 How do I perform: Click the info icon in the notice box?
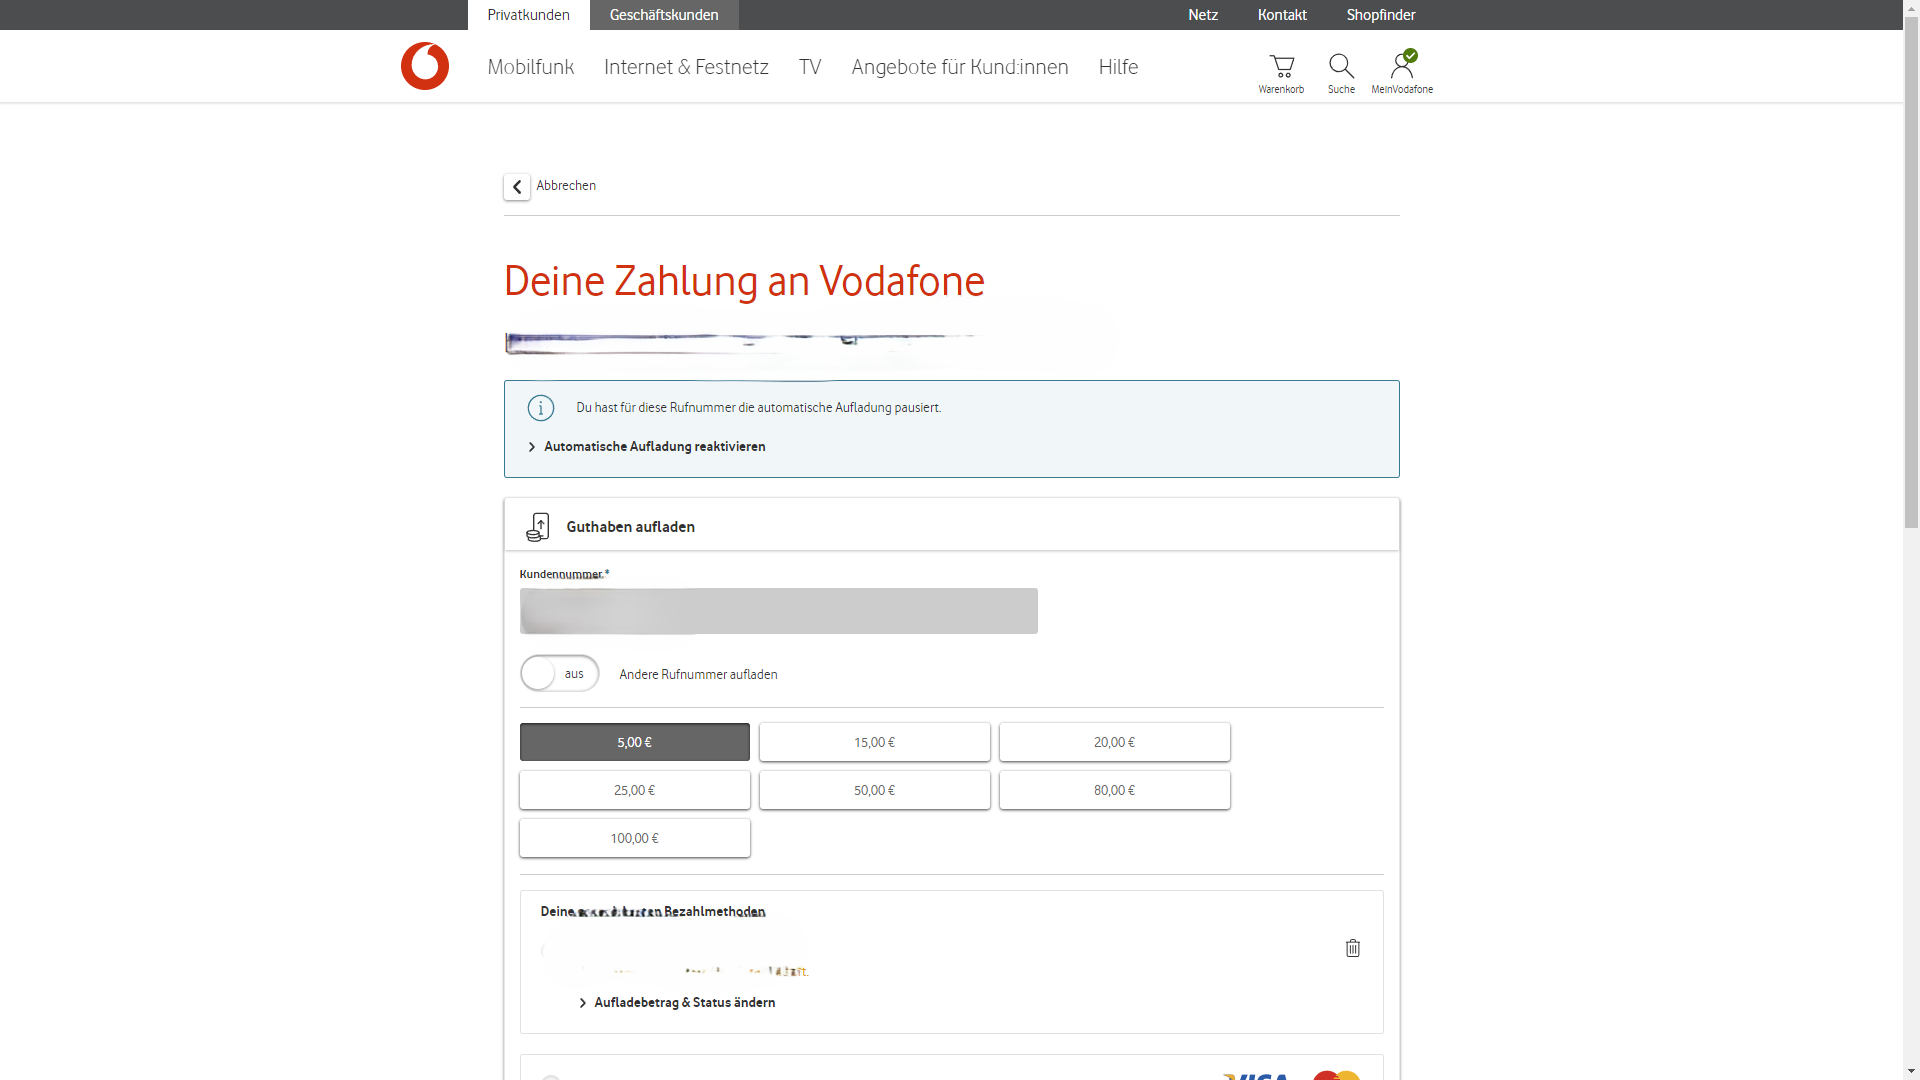pyautogui.click(x=540, y=408)
